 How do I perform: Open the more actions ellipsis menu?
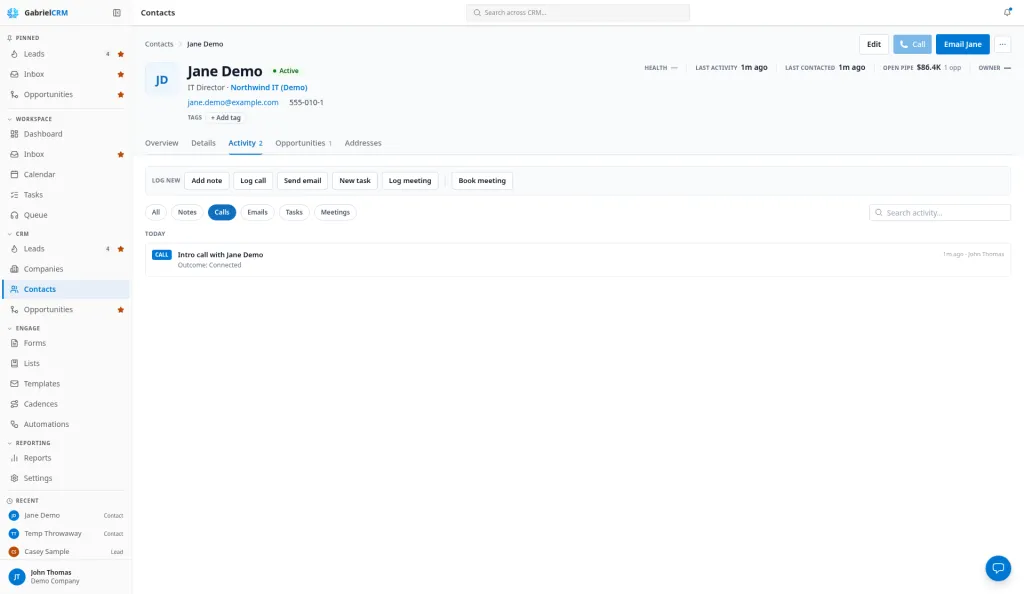tap(1002, 44)
